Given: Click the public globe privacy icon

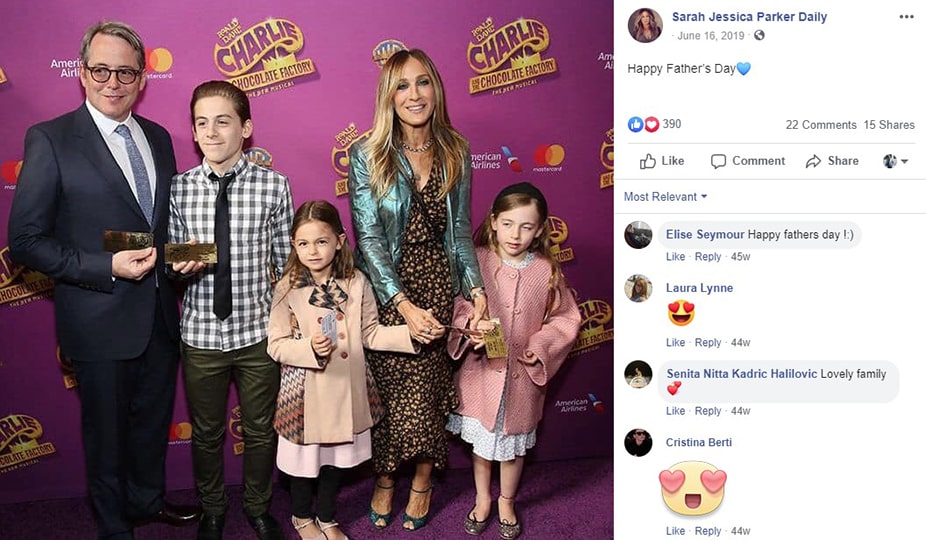Looking at the screenshot, I should (x=759, y=35).
